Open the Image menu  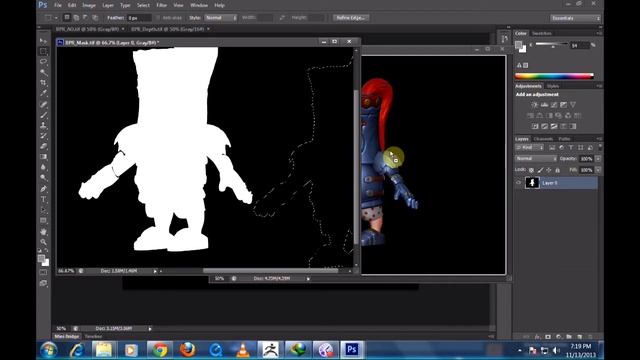(89, 5)
